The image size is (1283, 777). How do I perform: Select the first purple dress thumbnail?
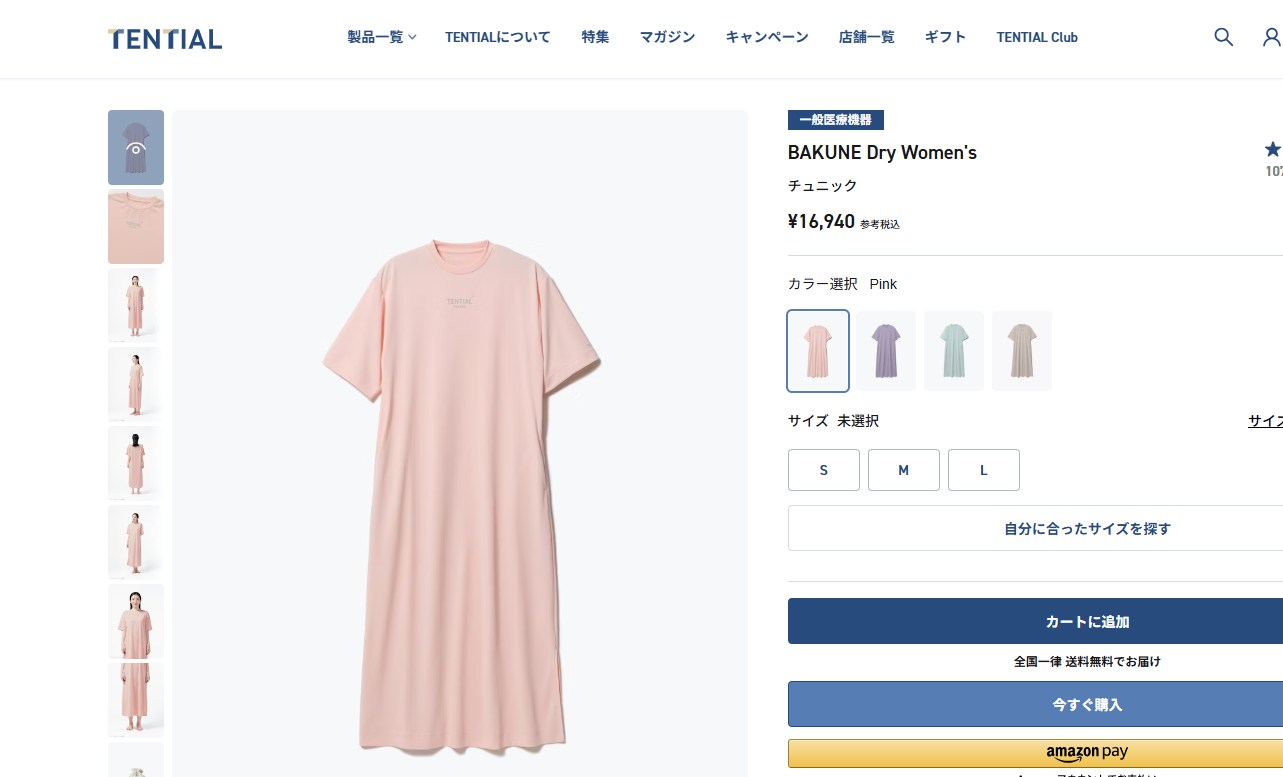136,147
